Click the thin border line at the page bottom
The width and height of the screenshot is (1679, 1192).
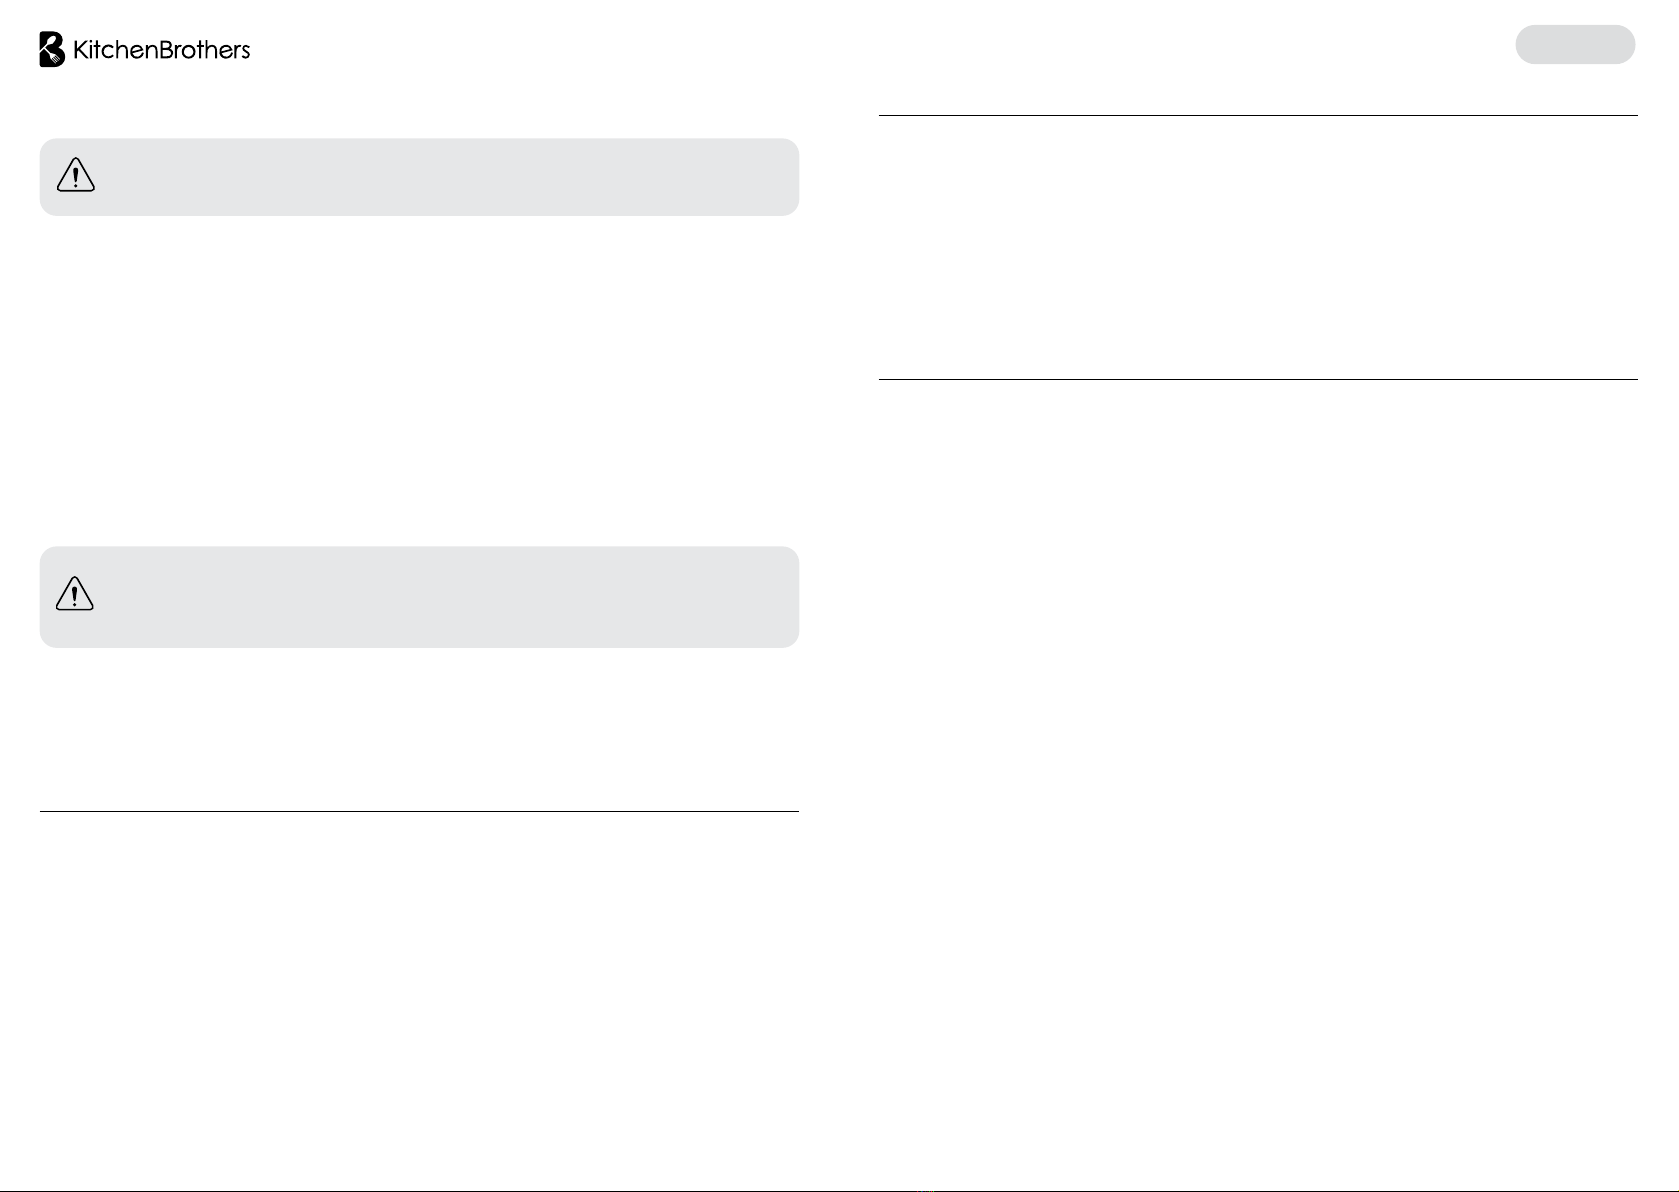click(839, 1190)
